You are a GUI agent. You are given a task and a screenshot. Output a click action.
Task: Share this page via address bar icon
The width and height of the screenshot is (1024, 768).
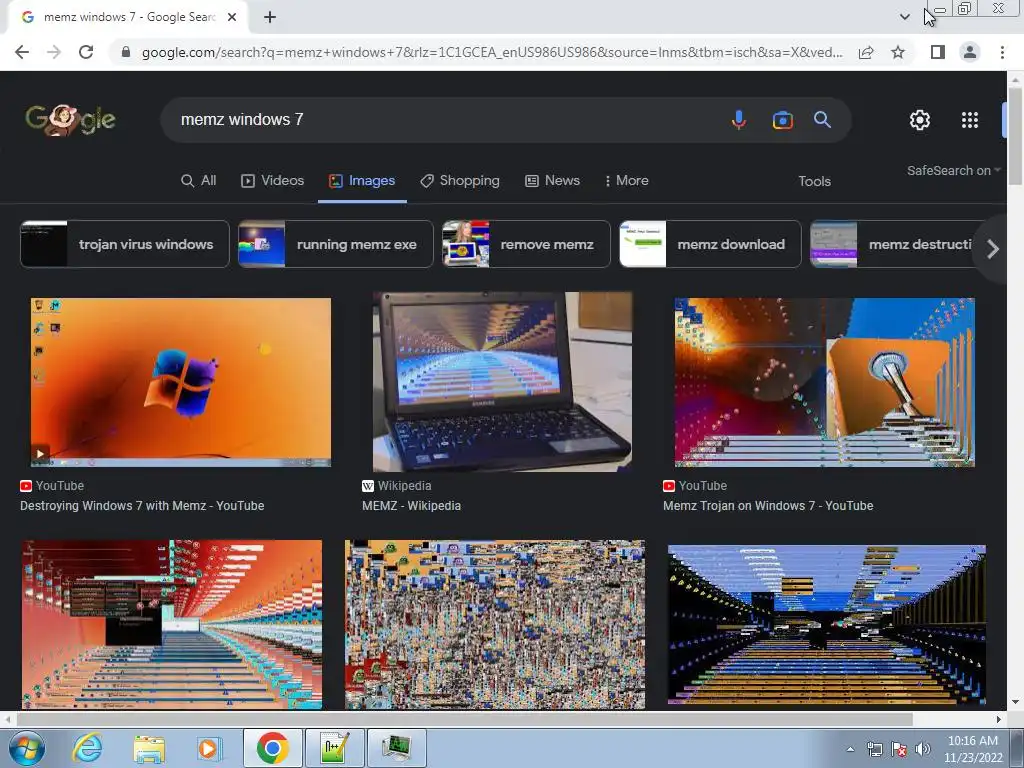866,52
